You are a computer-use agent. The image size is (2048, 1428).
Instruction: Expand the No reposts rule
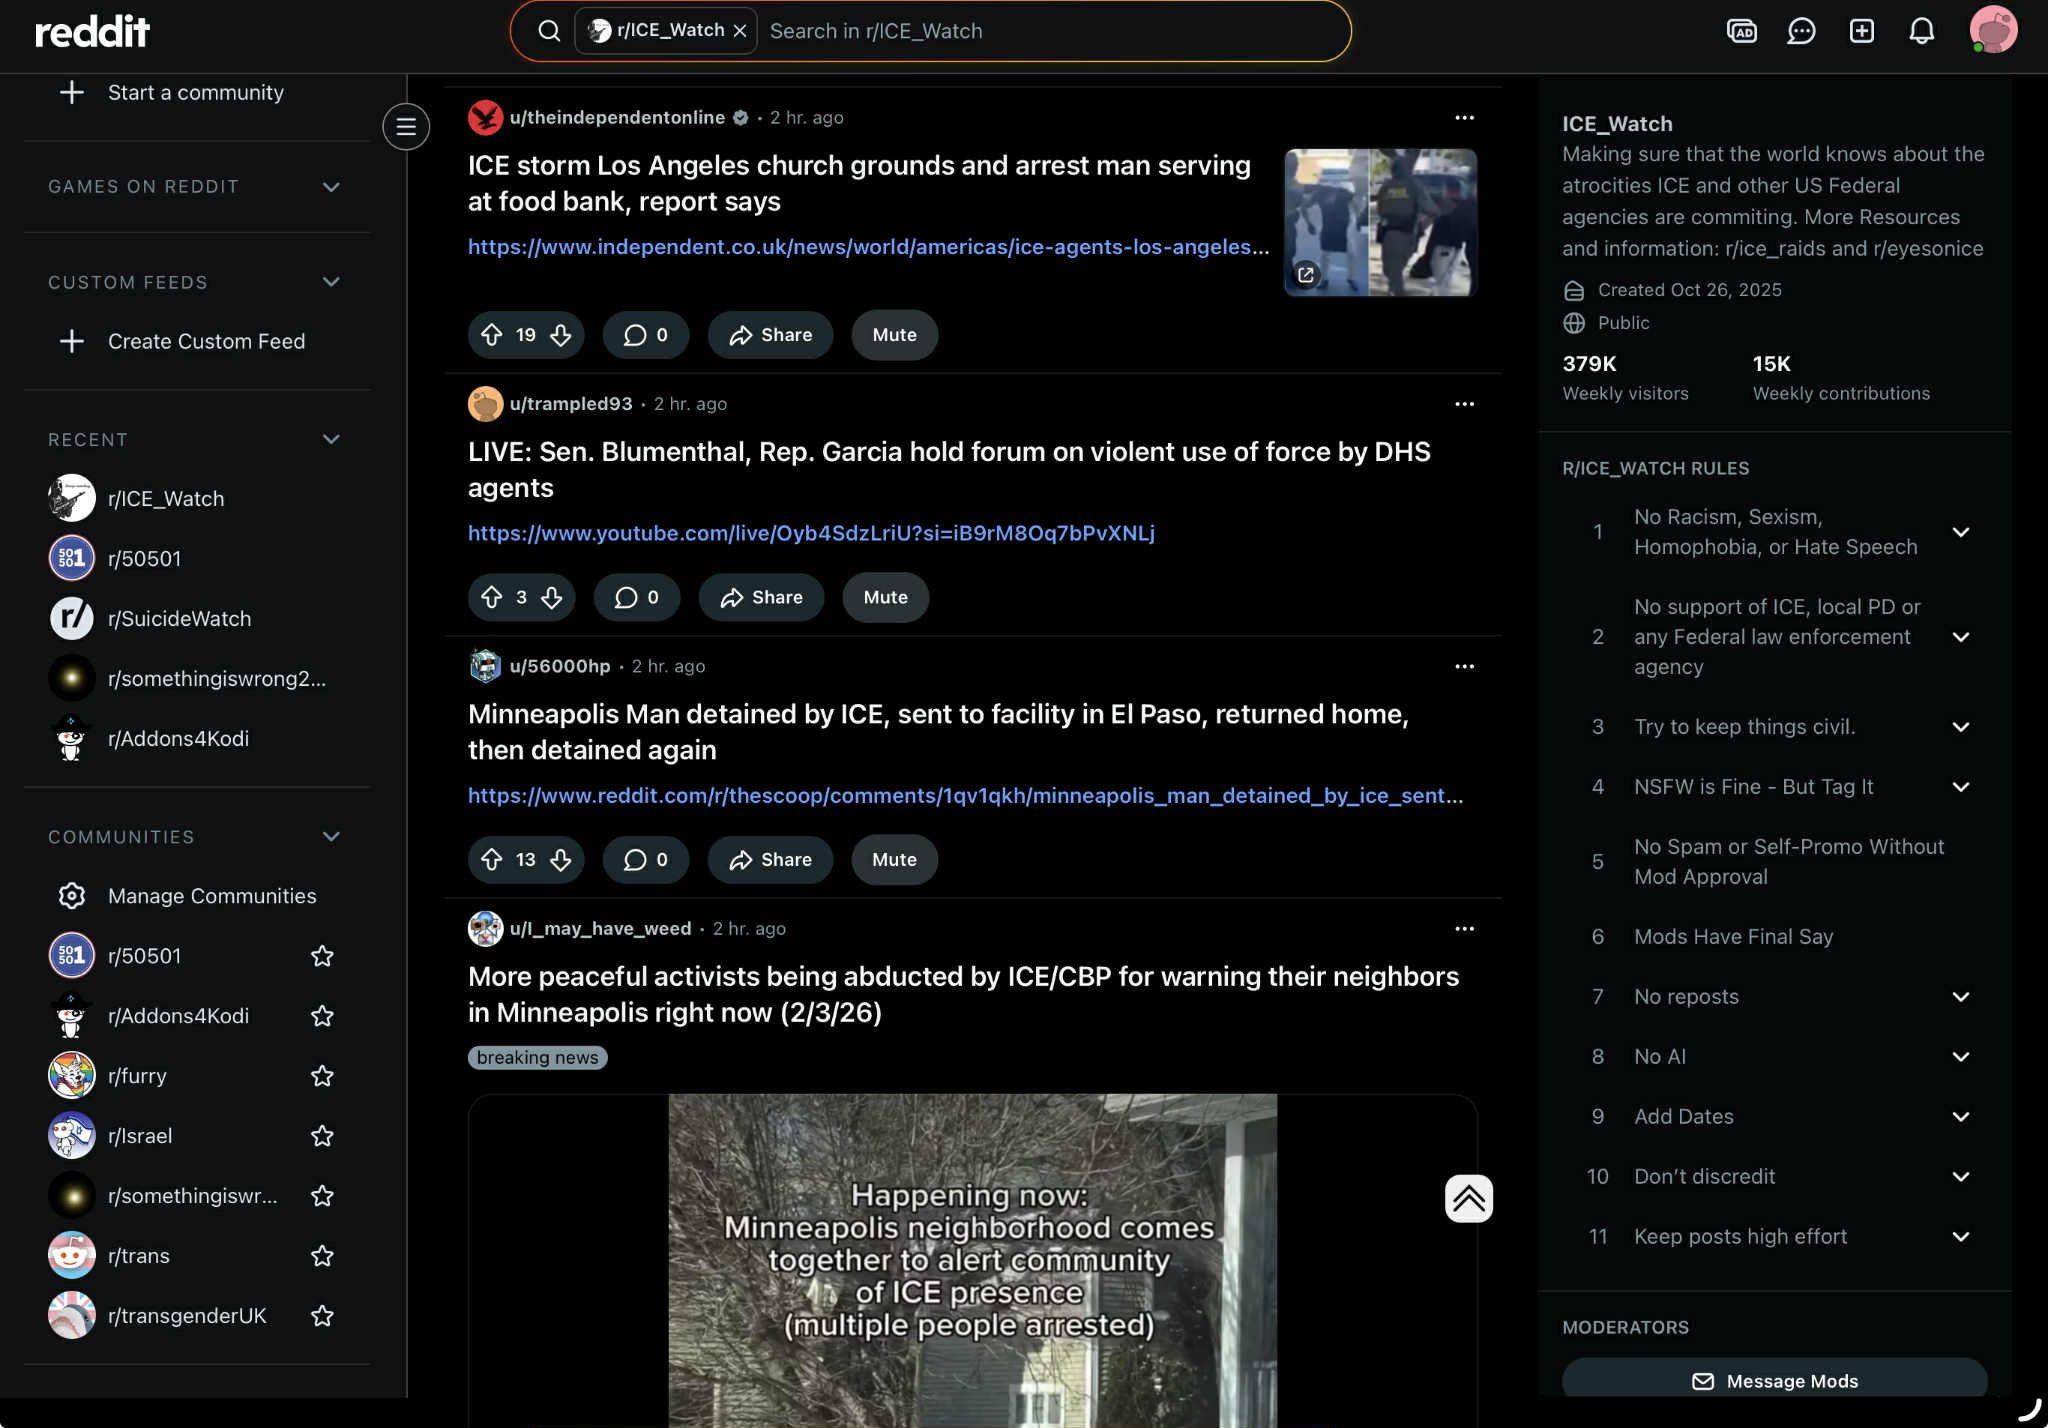(x=1960, y=997)
